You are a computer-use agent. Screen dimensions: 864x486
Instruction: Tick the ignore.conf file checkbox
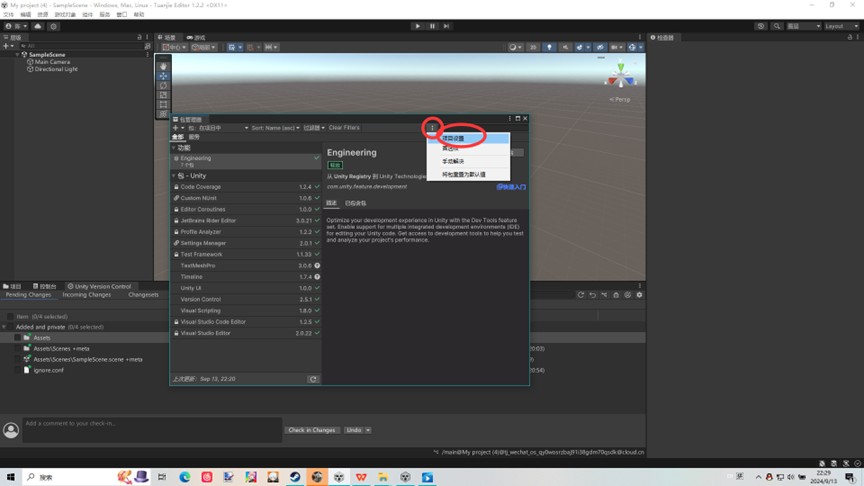click(x=17, y=370)
